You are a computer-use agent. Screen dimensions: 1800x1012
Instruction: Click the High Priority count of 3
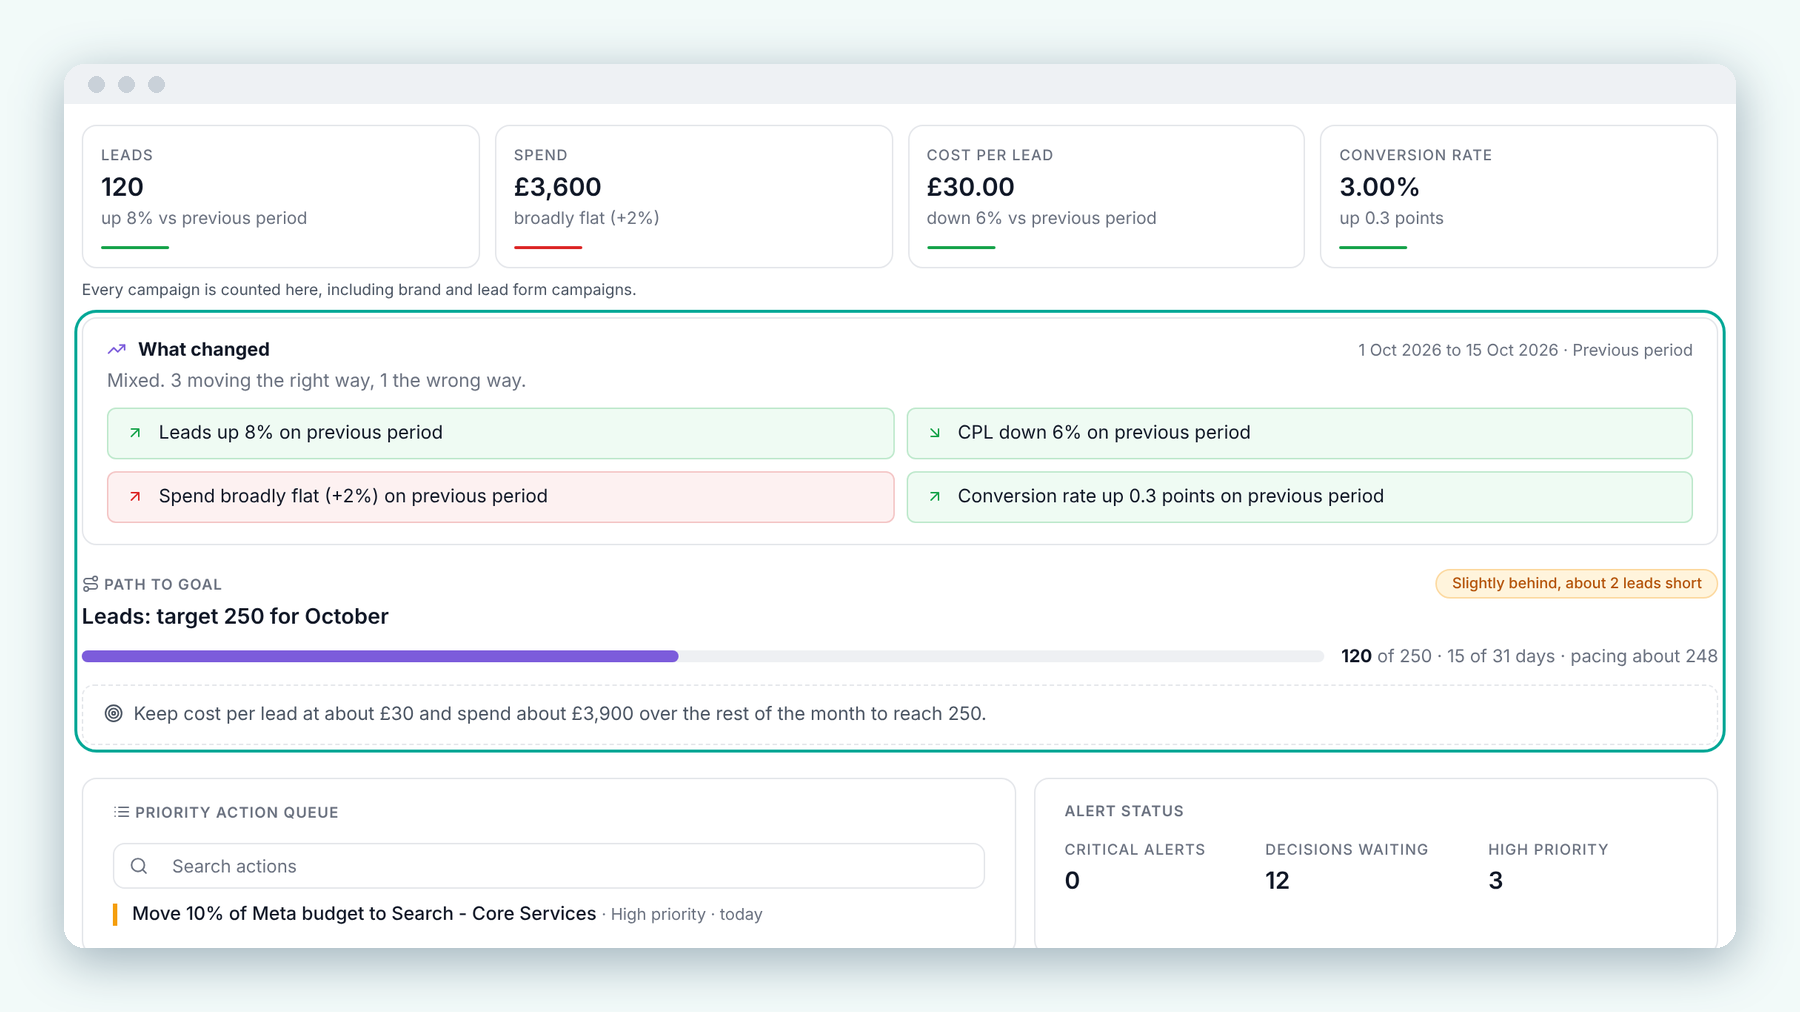1495,881
